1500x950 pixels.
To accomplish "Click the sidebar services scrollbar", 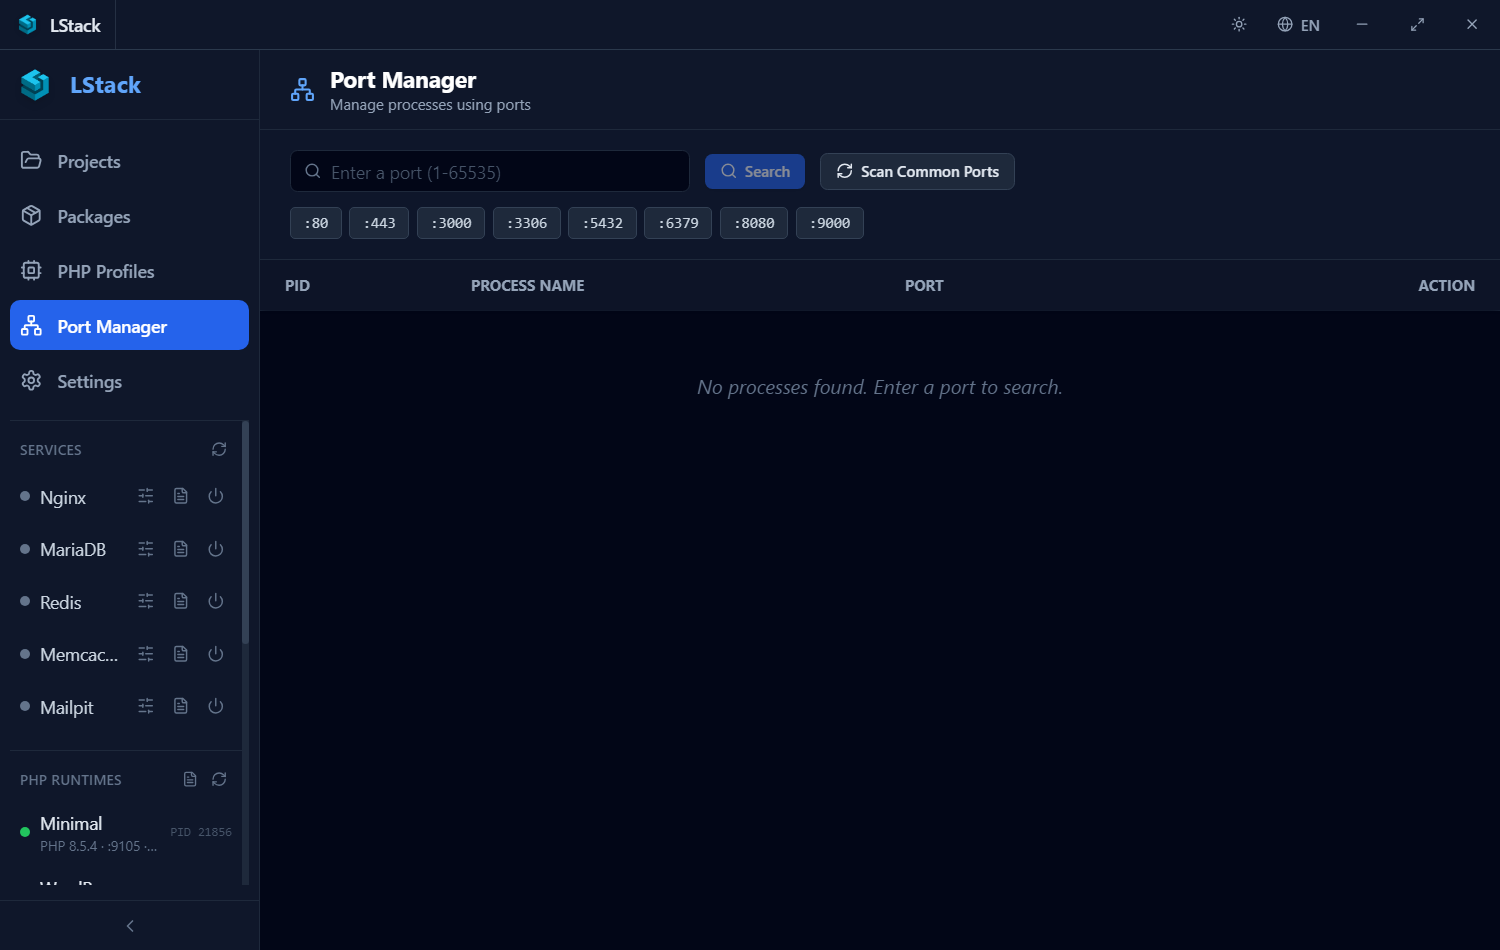I will 245,532.
